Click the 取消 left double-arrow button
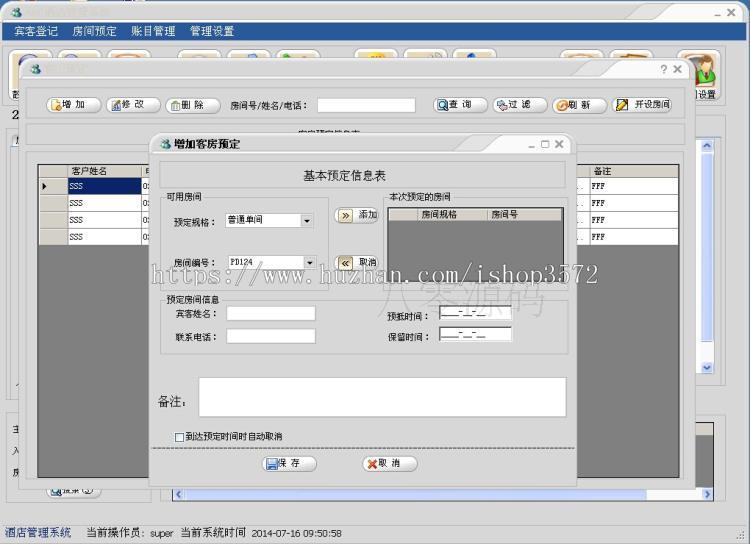The width and height of the screenshot is (750, 544). [x=357, y=263]
